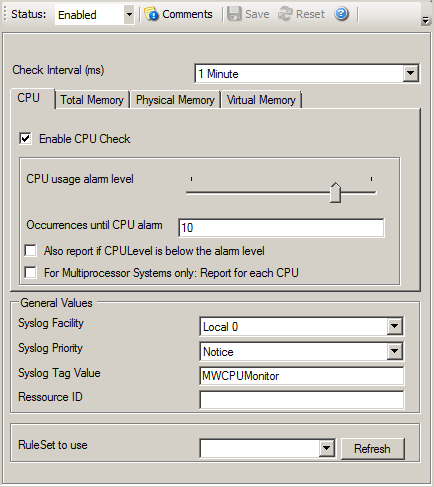Uncheck Enable CPU Check
The height and width of the screenshot is (487, 434).
(x=26, y=139)
